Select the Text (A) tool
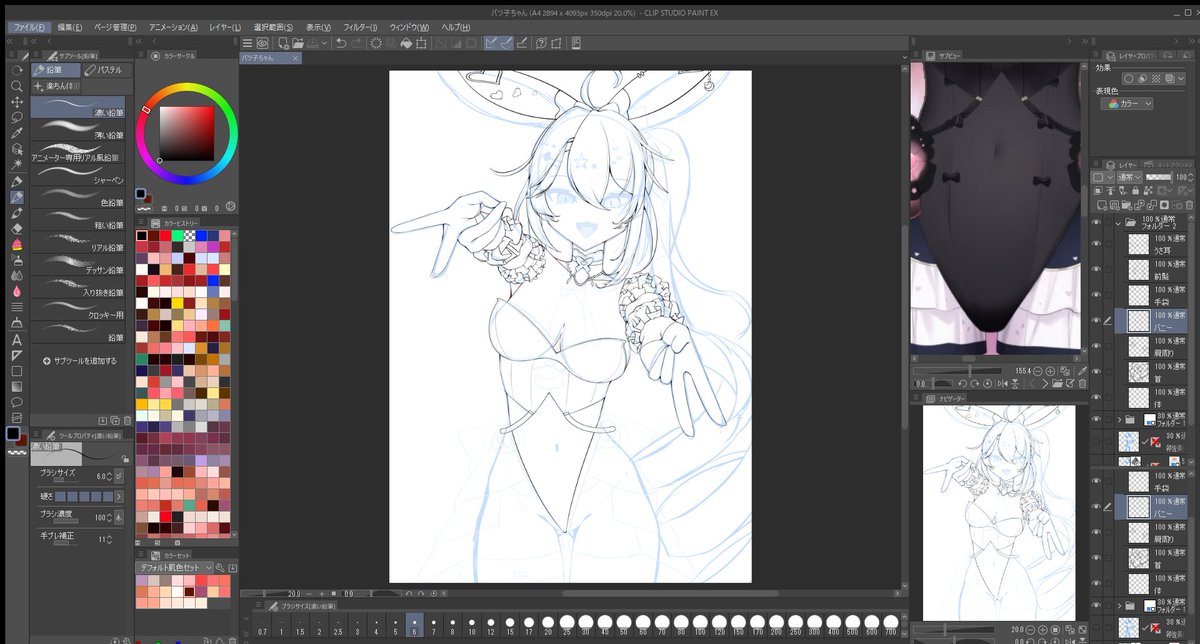The image size is (1200, 644). [16, 339]
